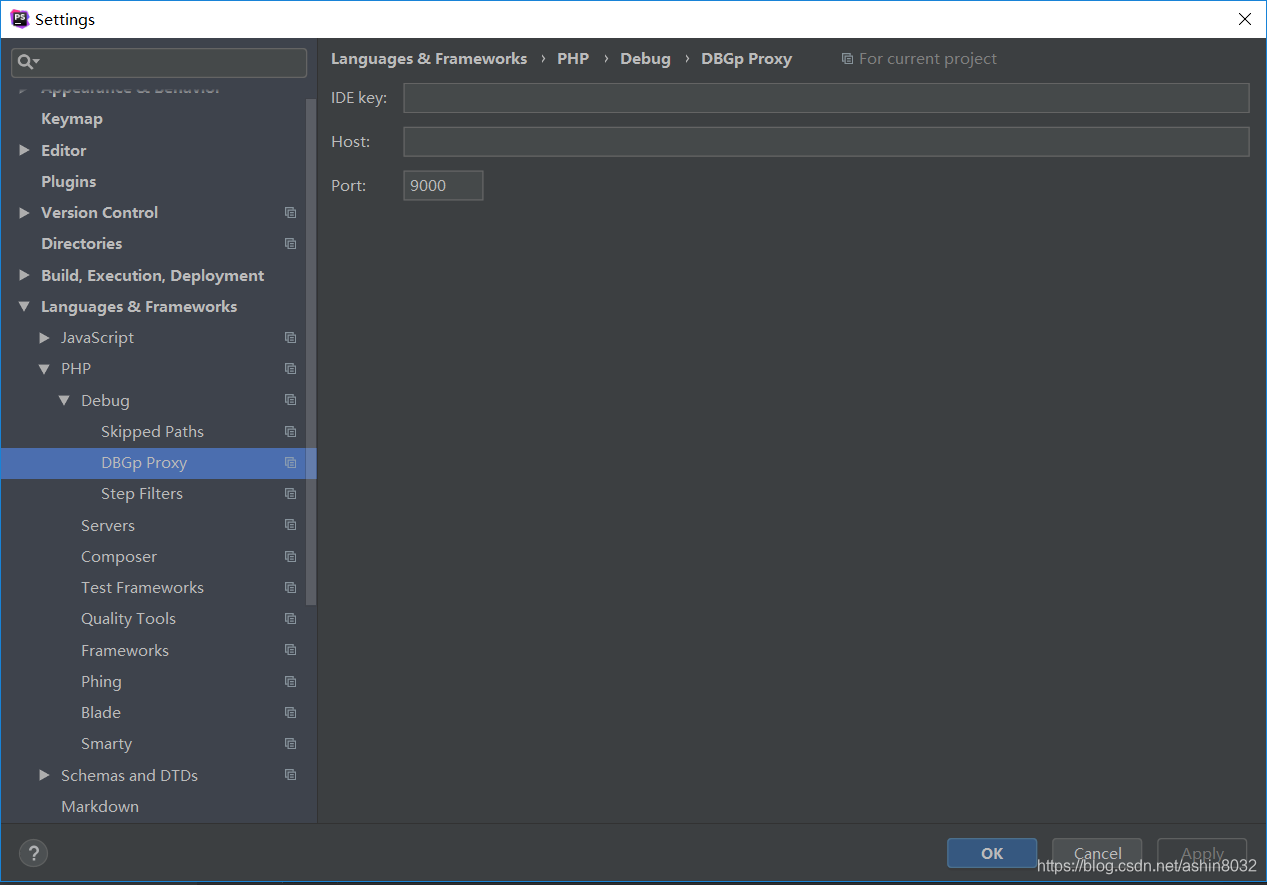Click the project-level icon beside Debug
1267x885 pixels.
tap(290, 400)
